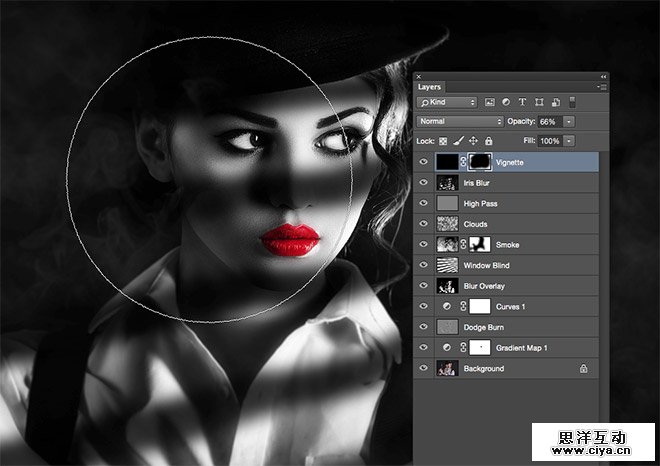Filter layers by type layer icon
The width and height of the screenshot is (660, 466).
click(522, 102)
